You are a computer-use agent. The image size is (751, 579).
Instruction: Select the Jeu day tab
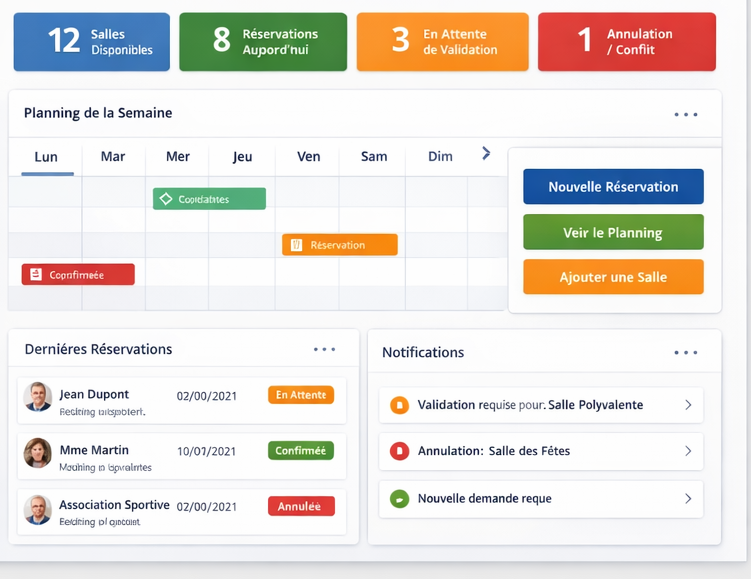(243, 157)
